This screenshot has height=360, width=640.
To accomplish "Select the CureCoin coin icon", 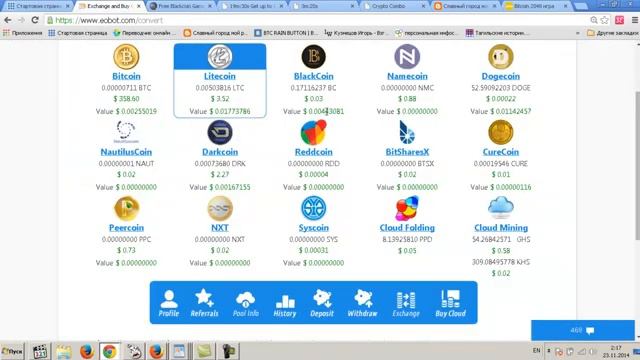I will (x=500, y=132).
